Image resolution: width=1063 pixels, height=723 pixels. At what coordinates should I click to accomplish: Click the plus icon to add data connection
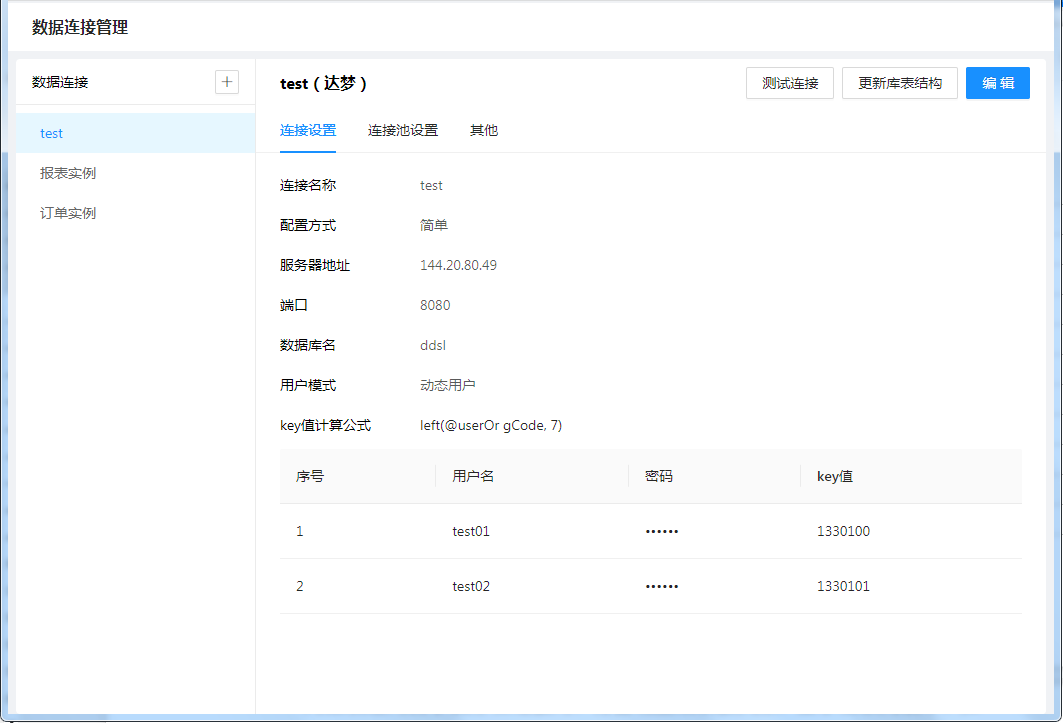[x=227, y=82]
